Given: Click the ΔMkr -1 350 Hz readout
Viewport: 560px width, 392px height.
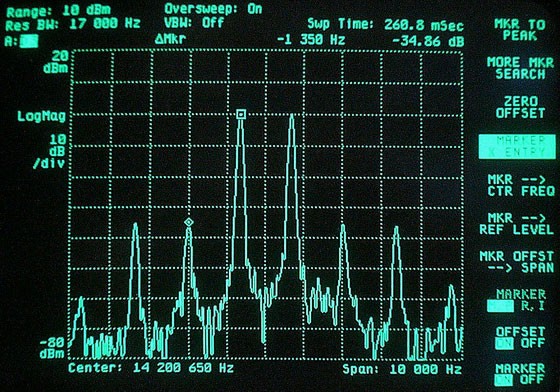Looking at the screenshot, I should click(250, 39).
